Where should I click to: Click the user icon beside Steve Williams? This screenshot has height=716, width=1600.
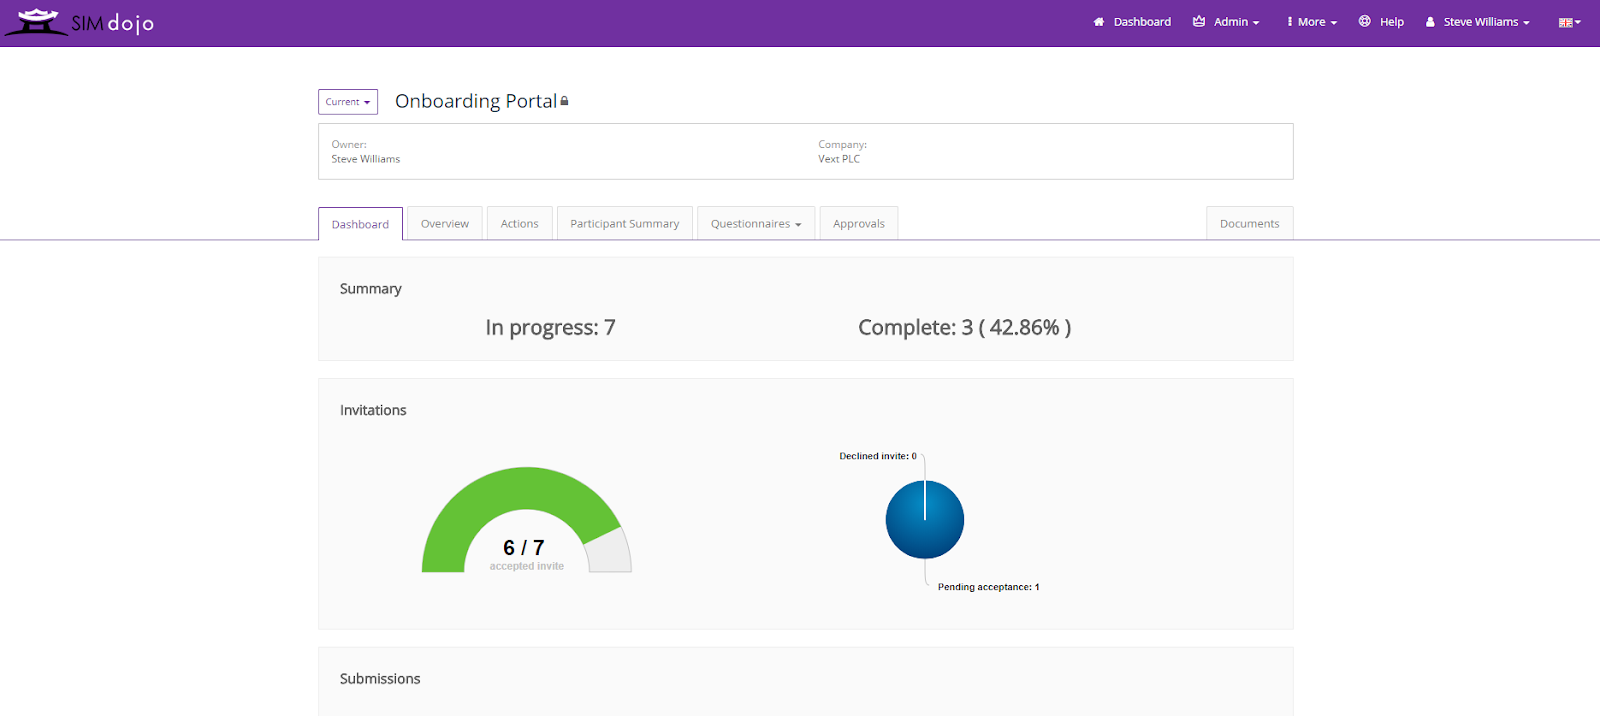(1430, 22)
